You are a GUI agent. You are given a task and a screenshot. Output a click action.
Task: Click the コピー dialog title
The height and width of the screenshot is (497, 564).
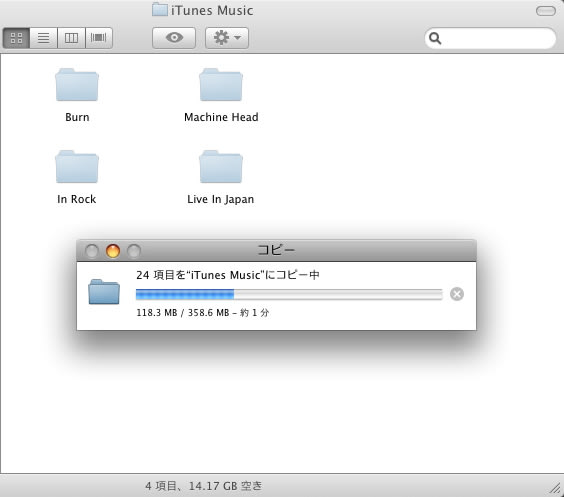(276, 250)
